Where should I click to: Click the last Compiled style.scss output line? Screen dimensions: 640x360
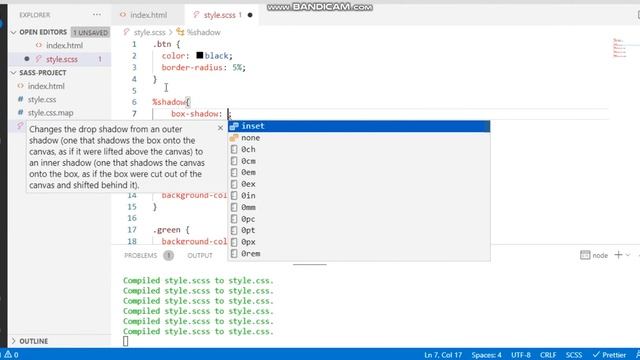(x=198, y=331)
